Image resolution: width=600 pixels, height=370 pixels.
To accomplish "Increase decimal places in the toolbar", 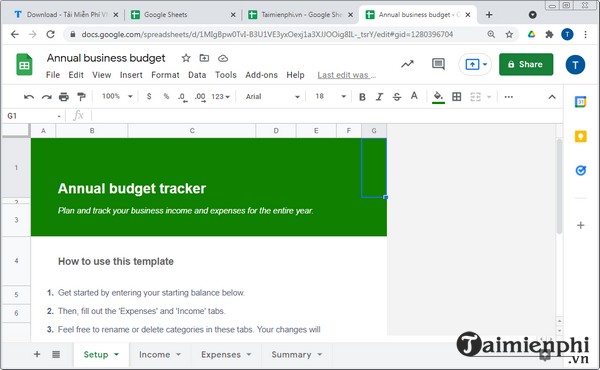I will click(200, 97).
